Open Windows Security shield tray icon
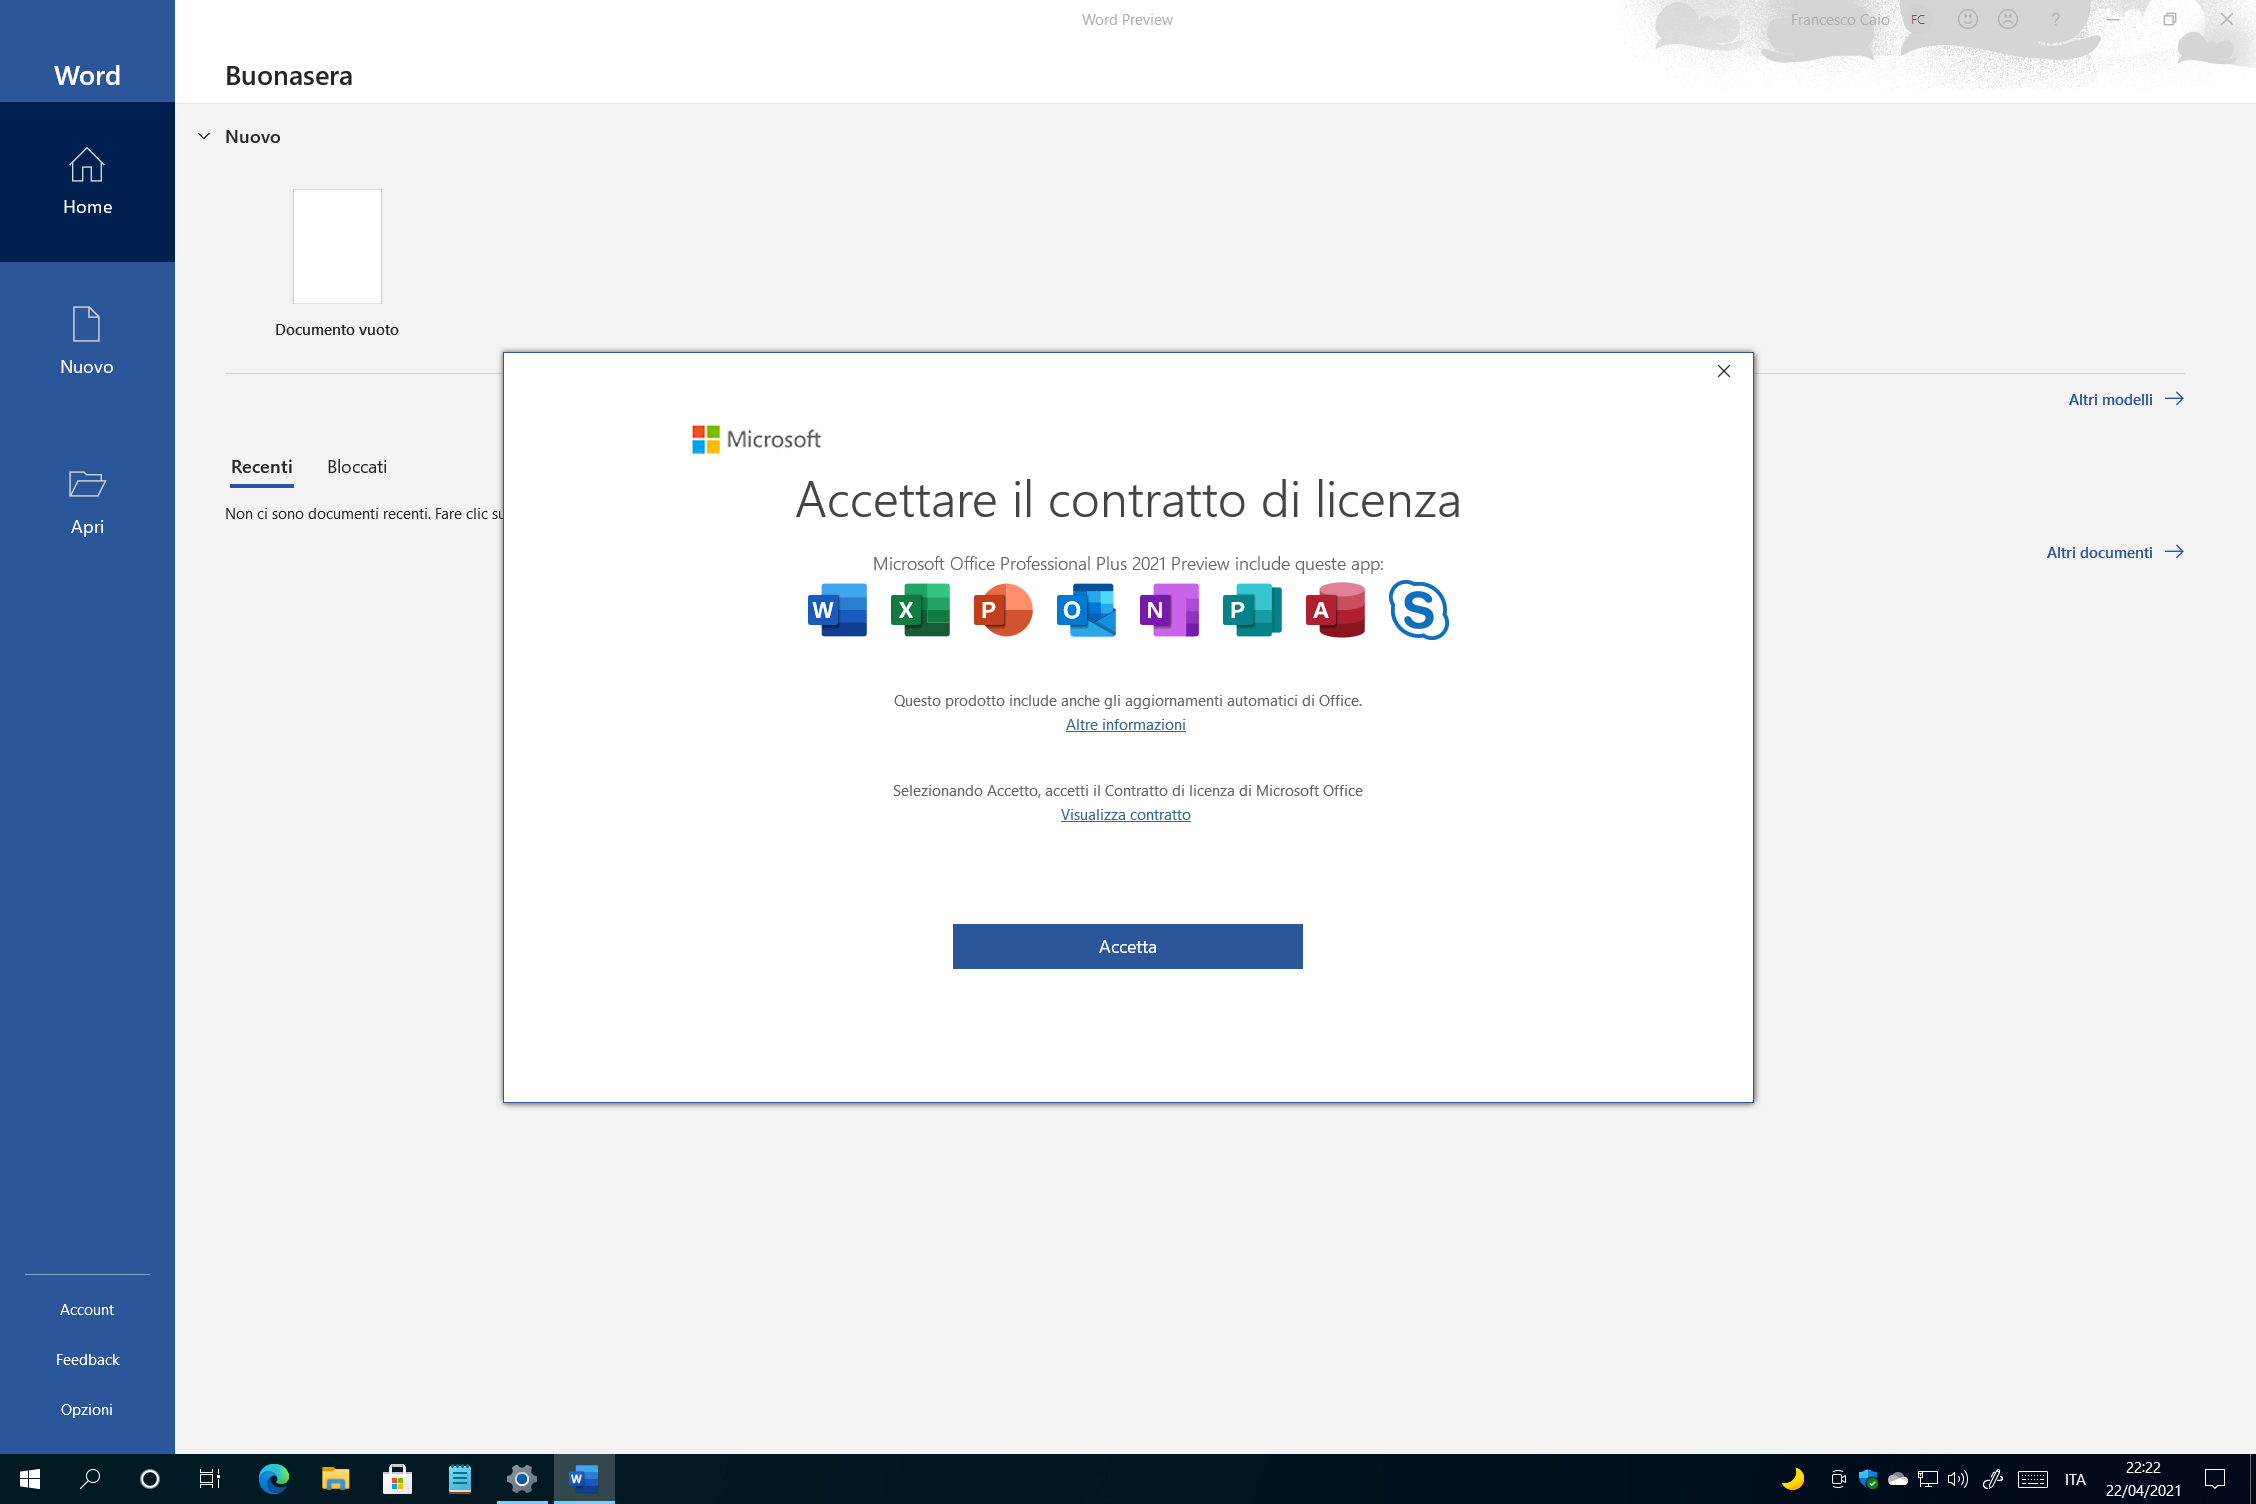 [1868, 1479]
